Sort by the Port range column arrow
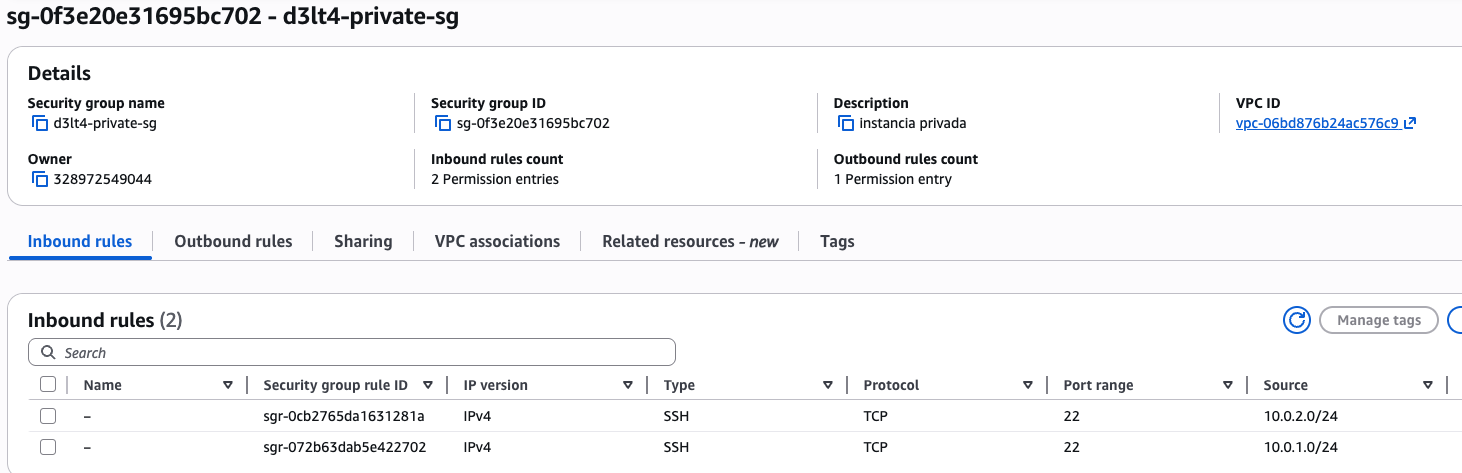1462x473 pixels. point(1228,385)
